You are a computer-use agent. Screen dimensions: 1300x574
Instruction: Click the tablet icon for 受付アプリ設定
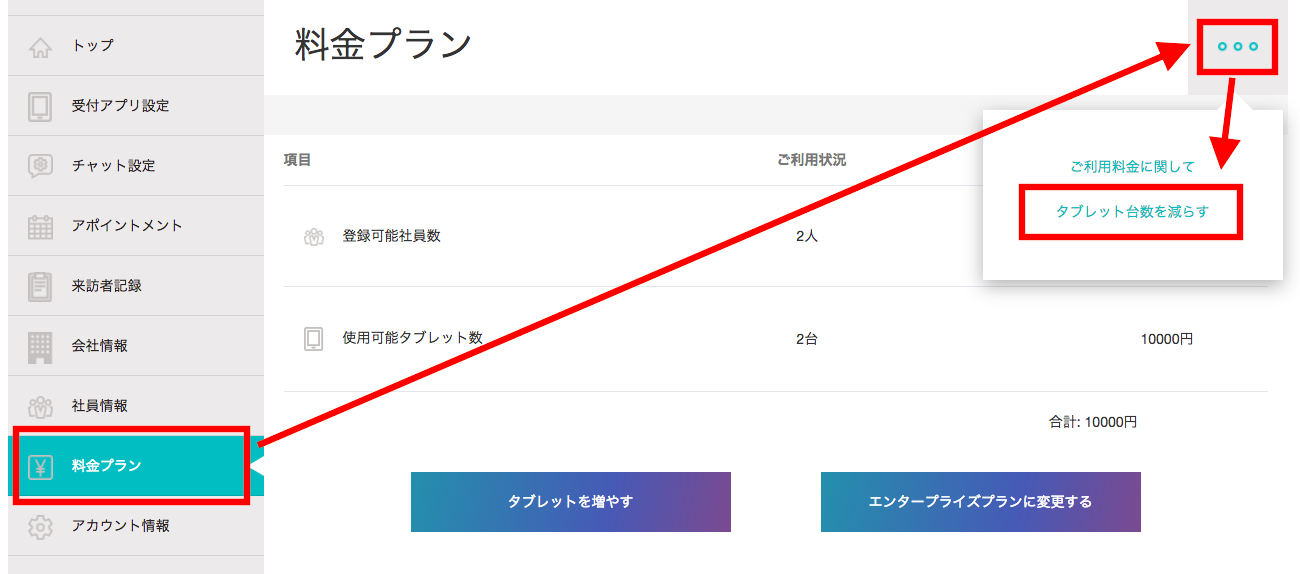40,106
